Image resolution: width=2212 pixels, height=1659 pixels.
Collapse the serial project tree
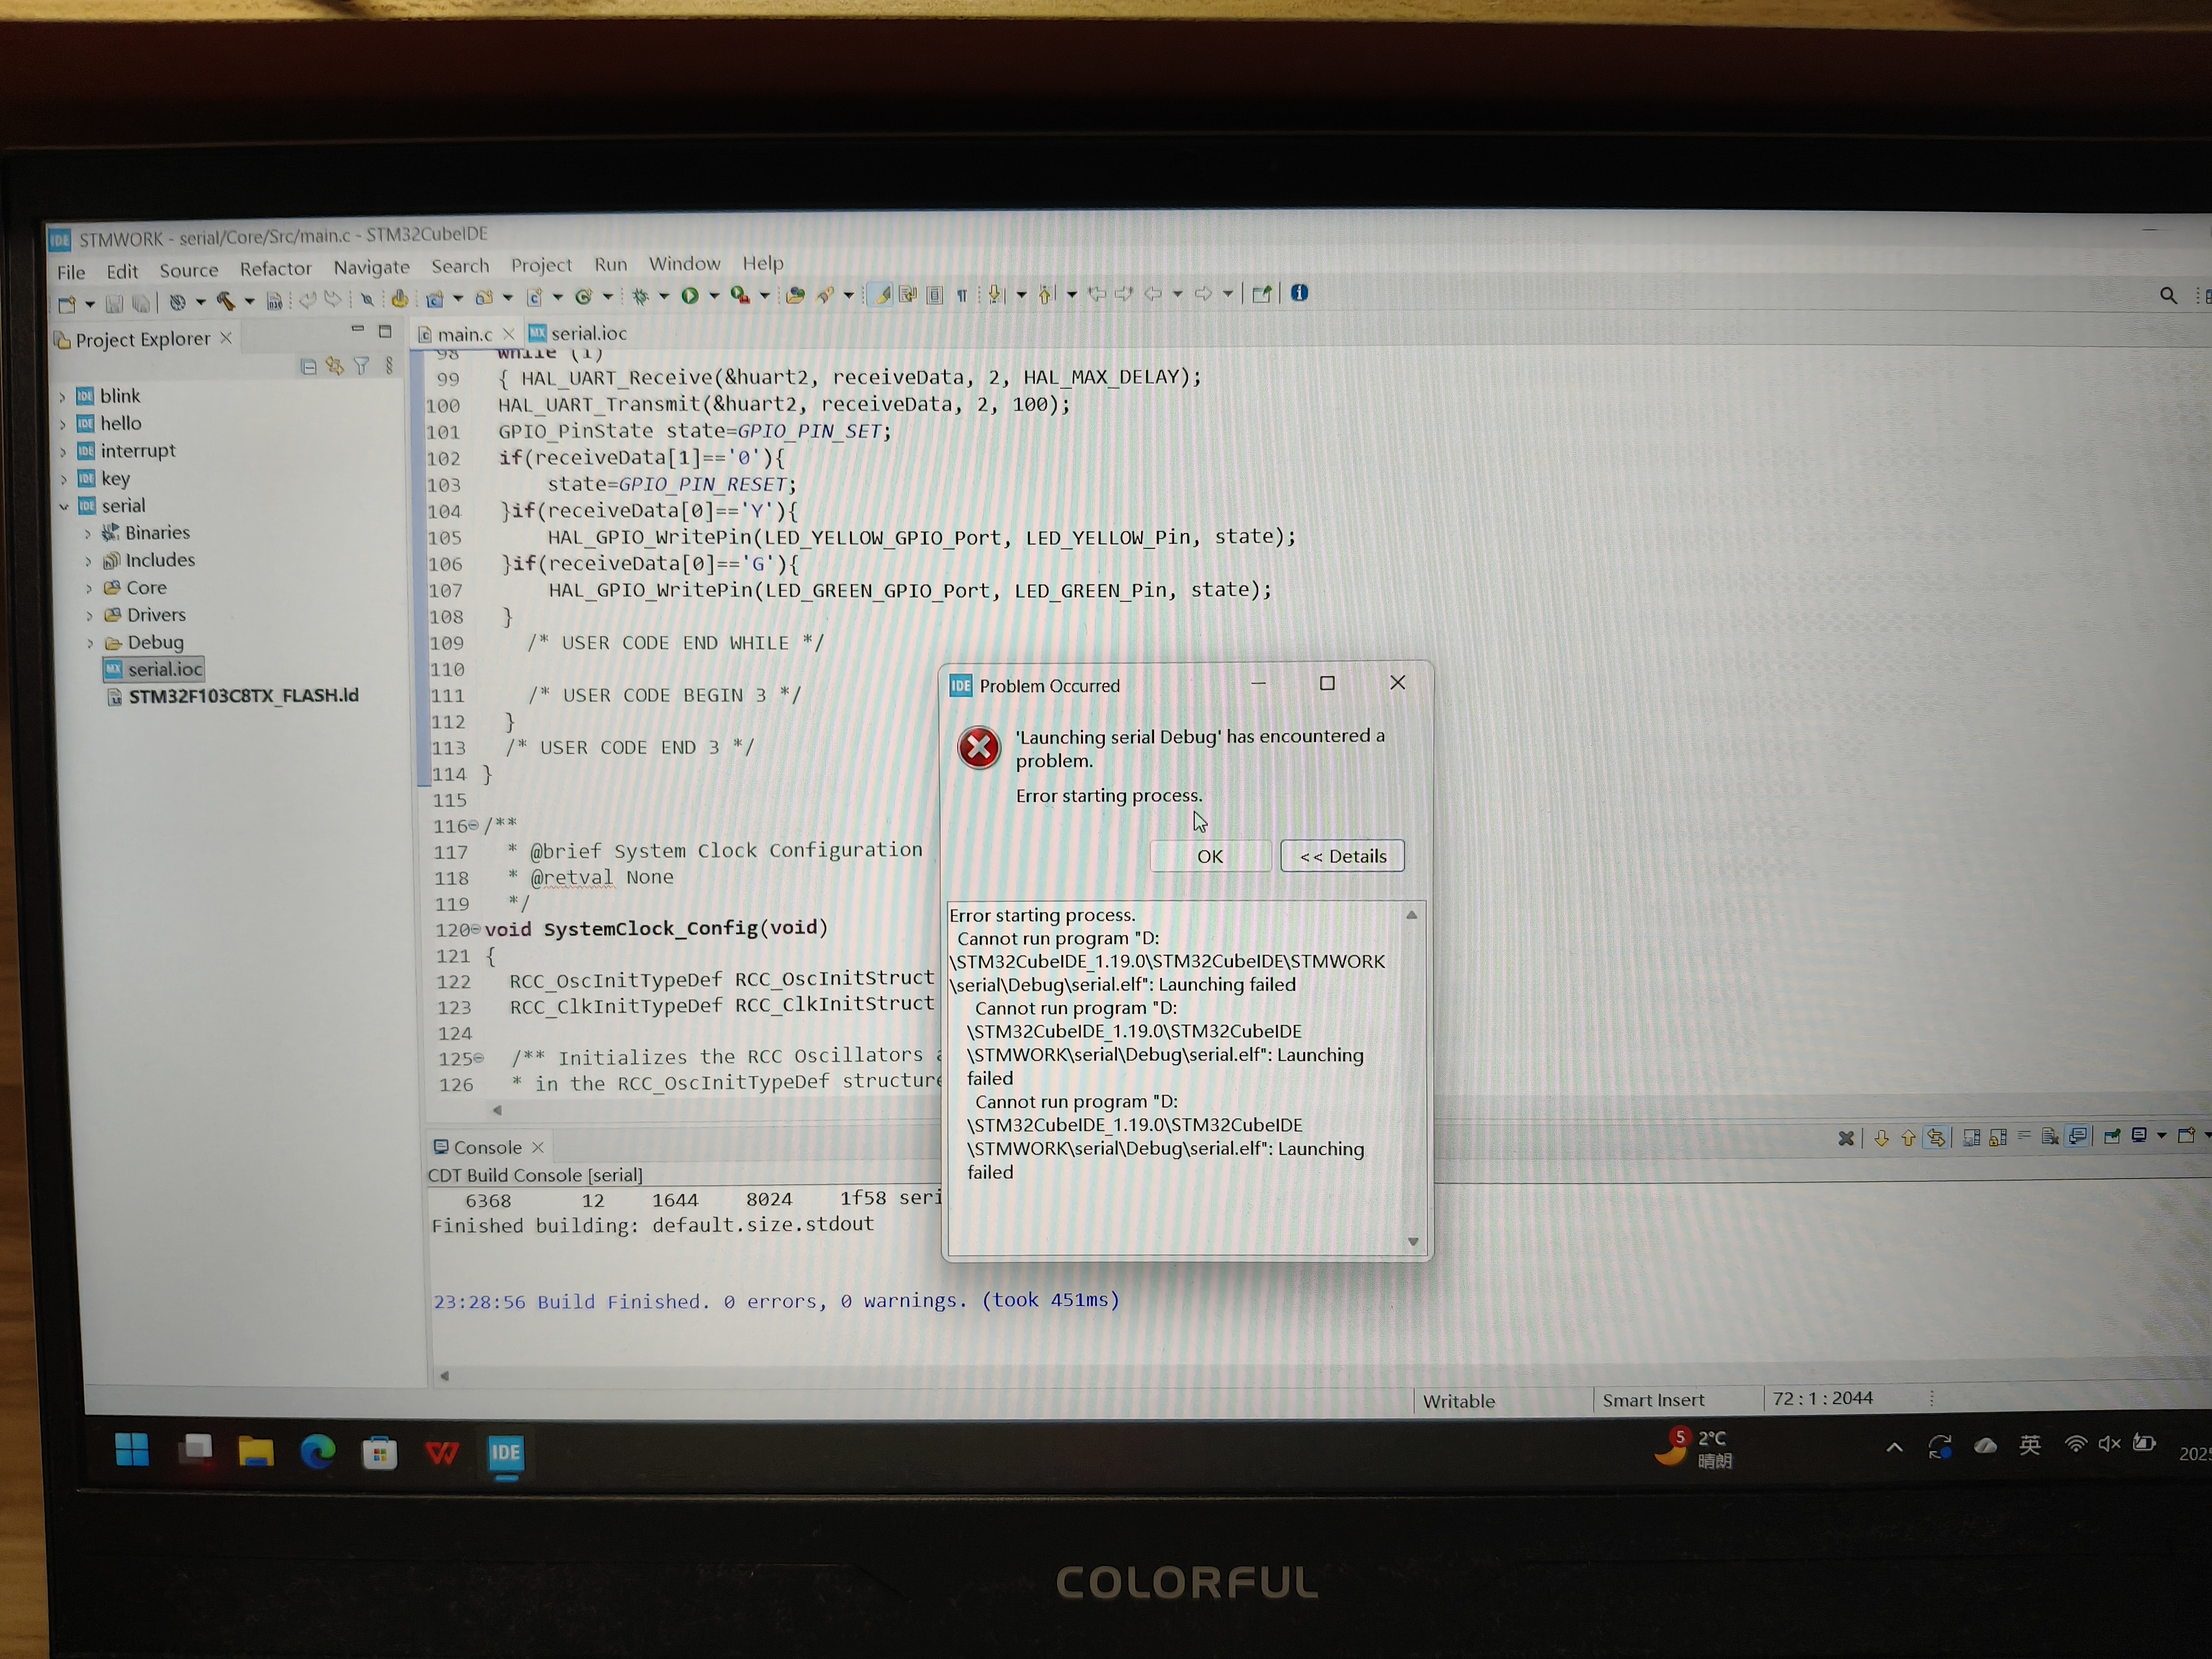point(63,506)
